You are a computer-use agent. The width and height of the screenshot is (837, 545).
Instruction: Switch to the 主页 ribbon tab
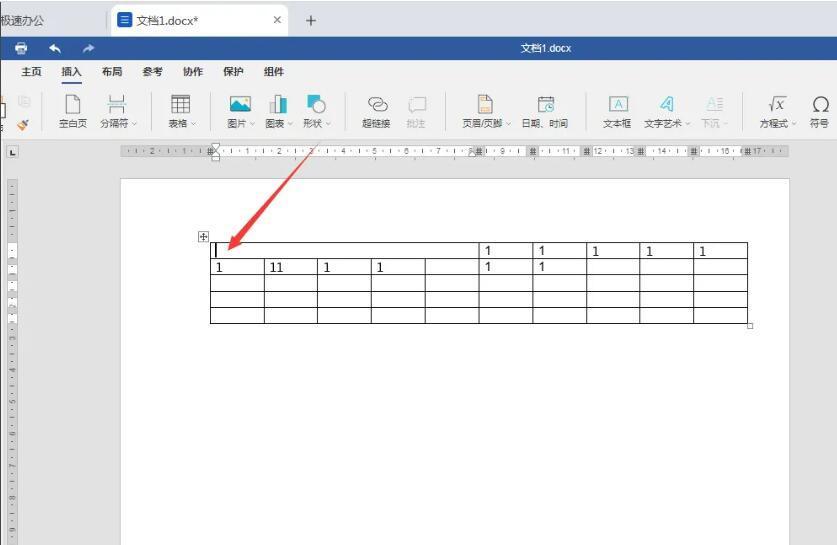(x=31, y=72)
